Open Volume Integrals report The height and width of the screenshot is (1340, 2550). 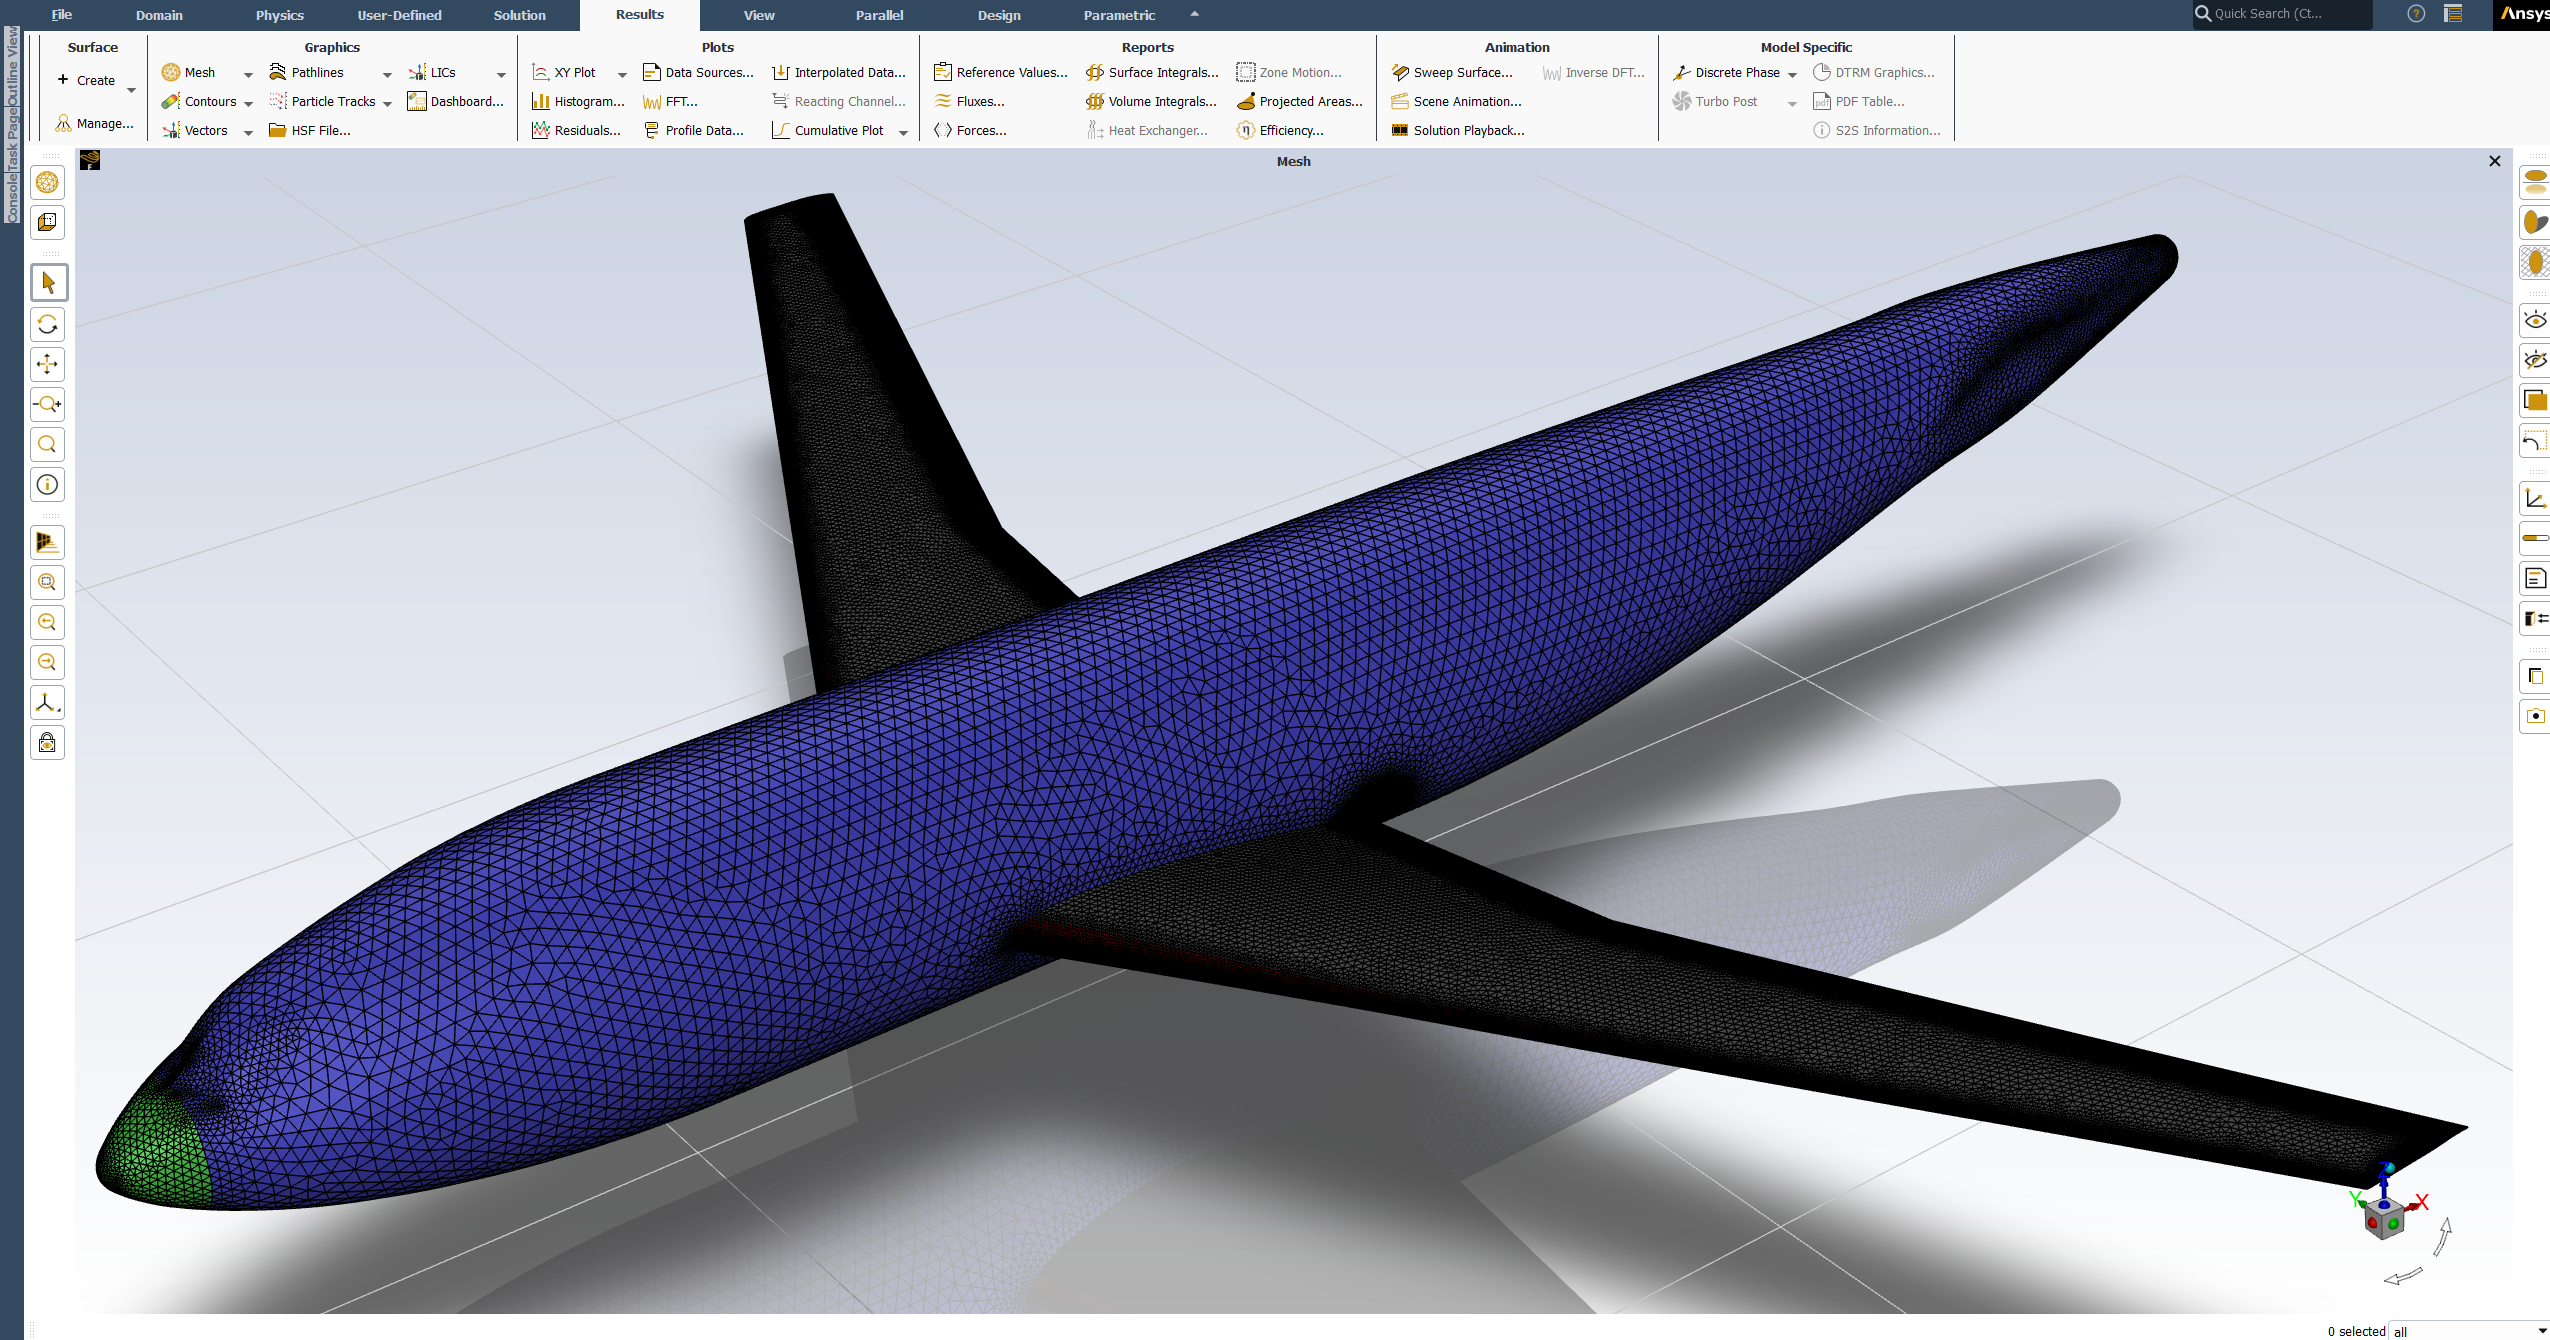click(x=1151, y=101)
